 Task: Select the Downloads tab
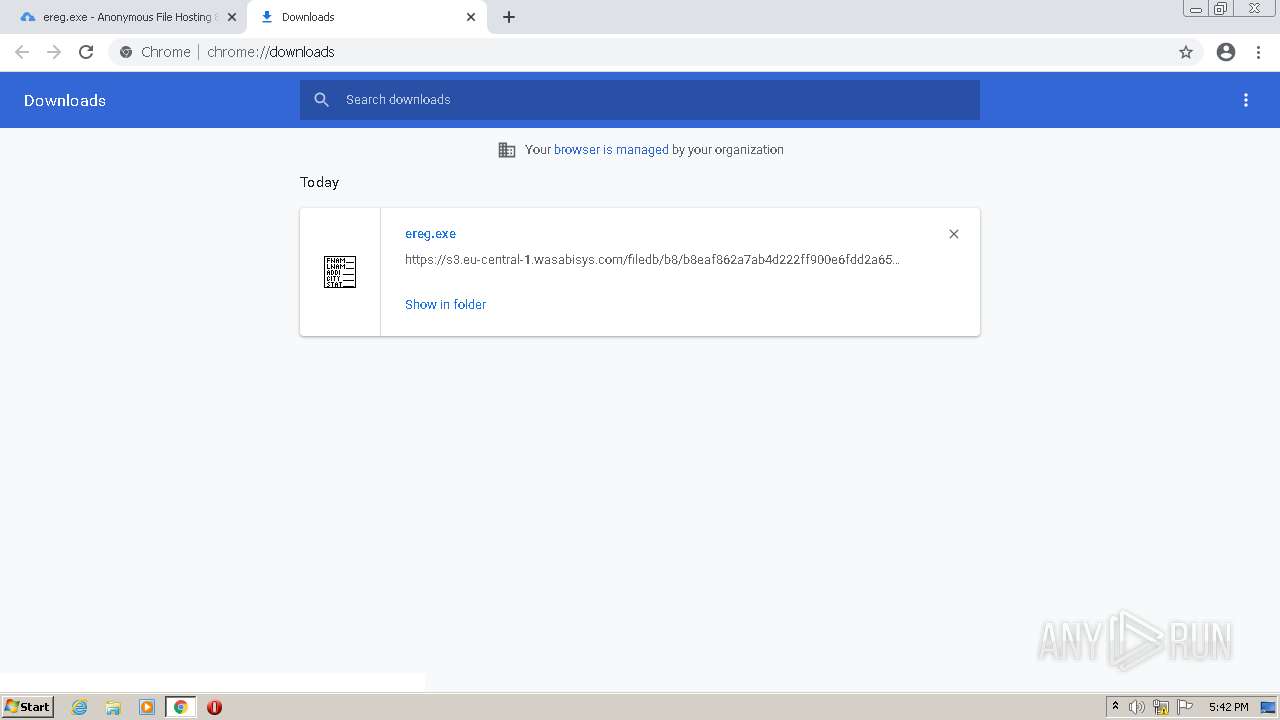point(367,17)
